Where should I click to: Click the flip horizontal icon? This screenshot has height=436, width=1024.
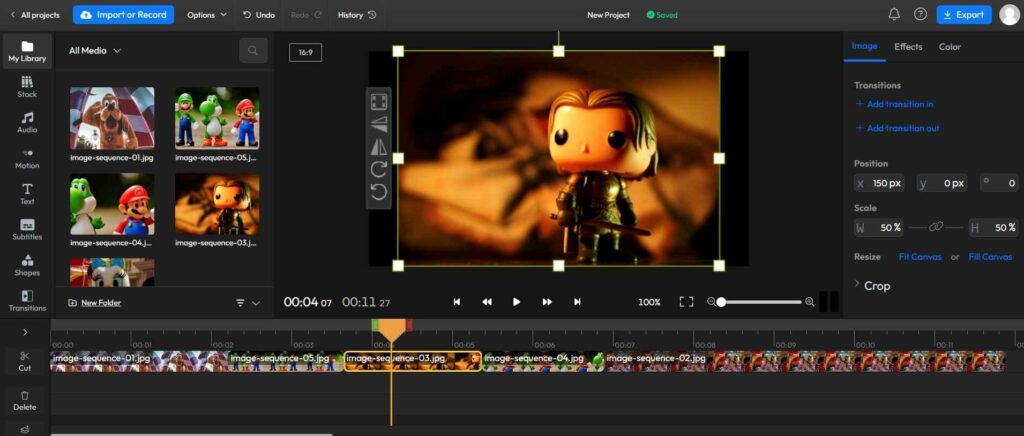point(379,147)
